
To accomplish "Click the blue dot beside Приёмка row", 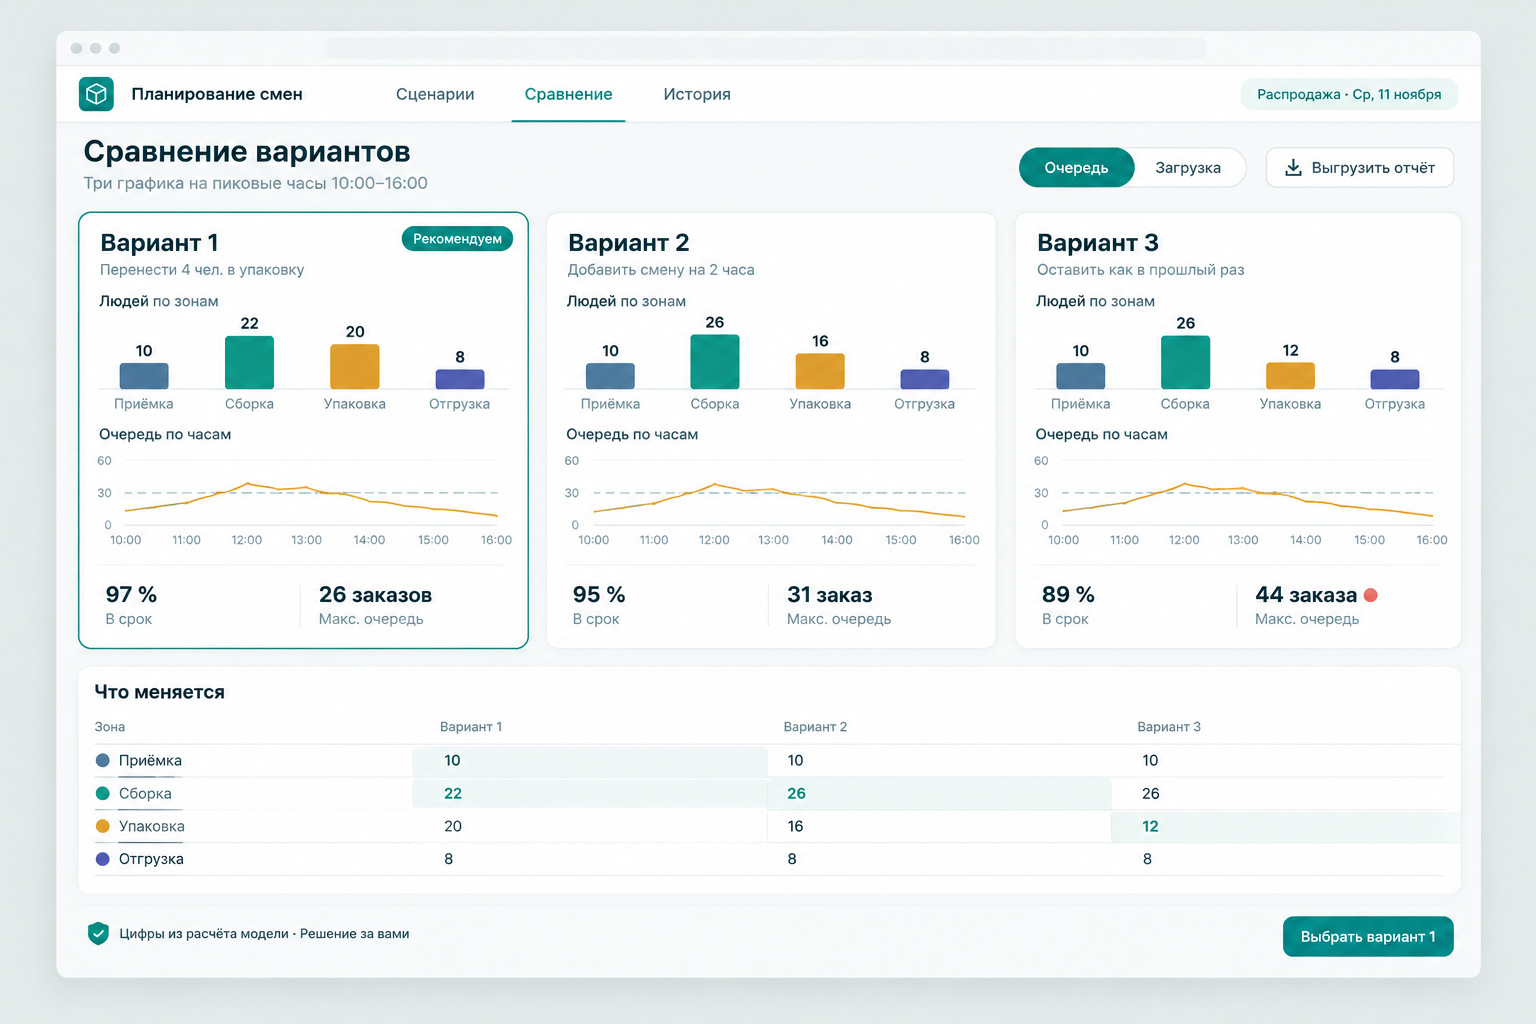I will (x=102, y=760).
